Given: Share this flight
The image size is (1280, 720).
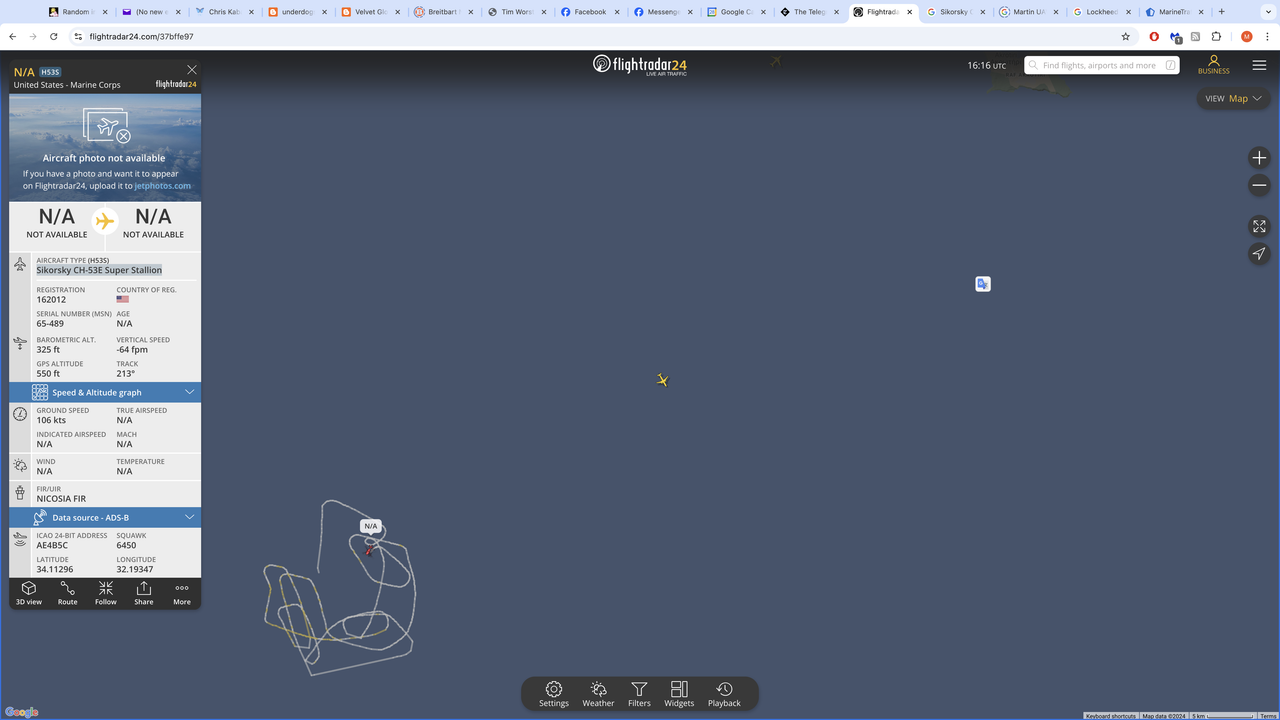Looking at the screenshot, I should click(144, 593).
